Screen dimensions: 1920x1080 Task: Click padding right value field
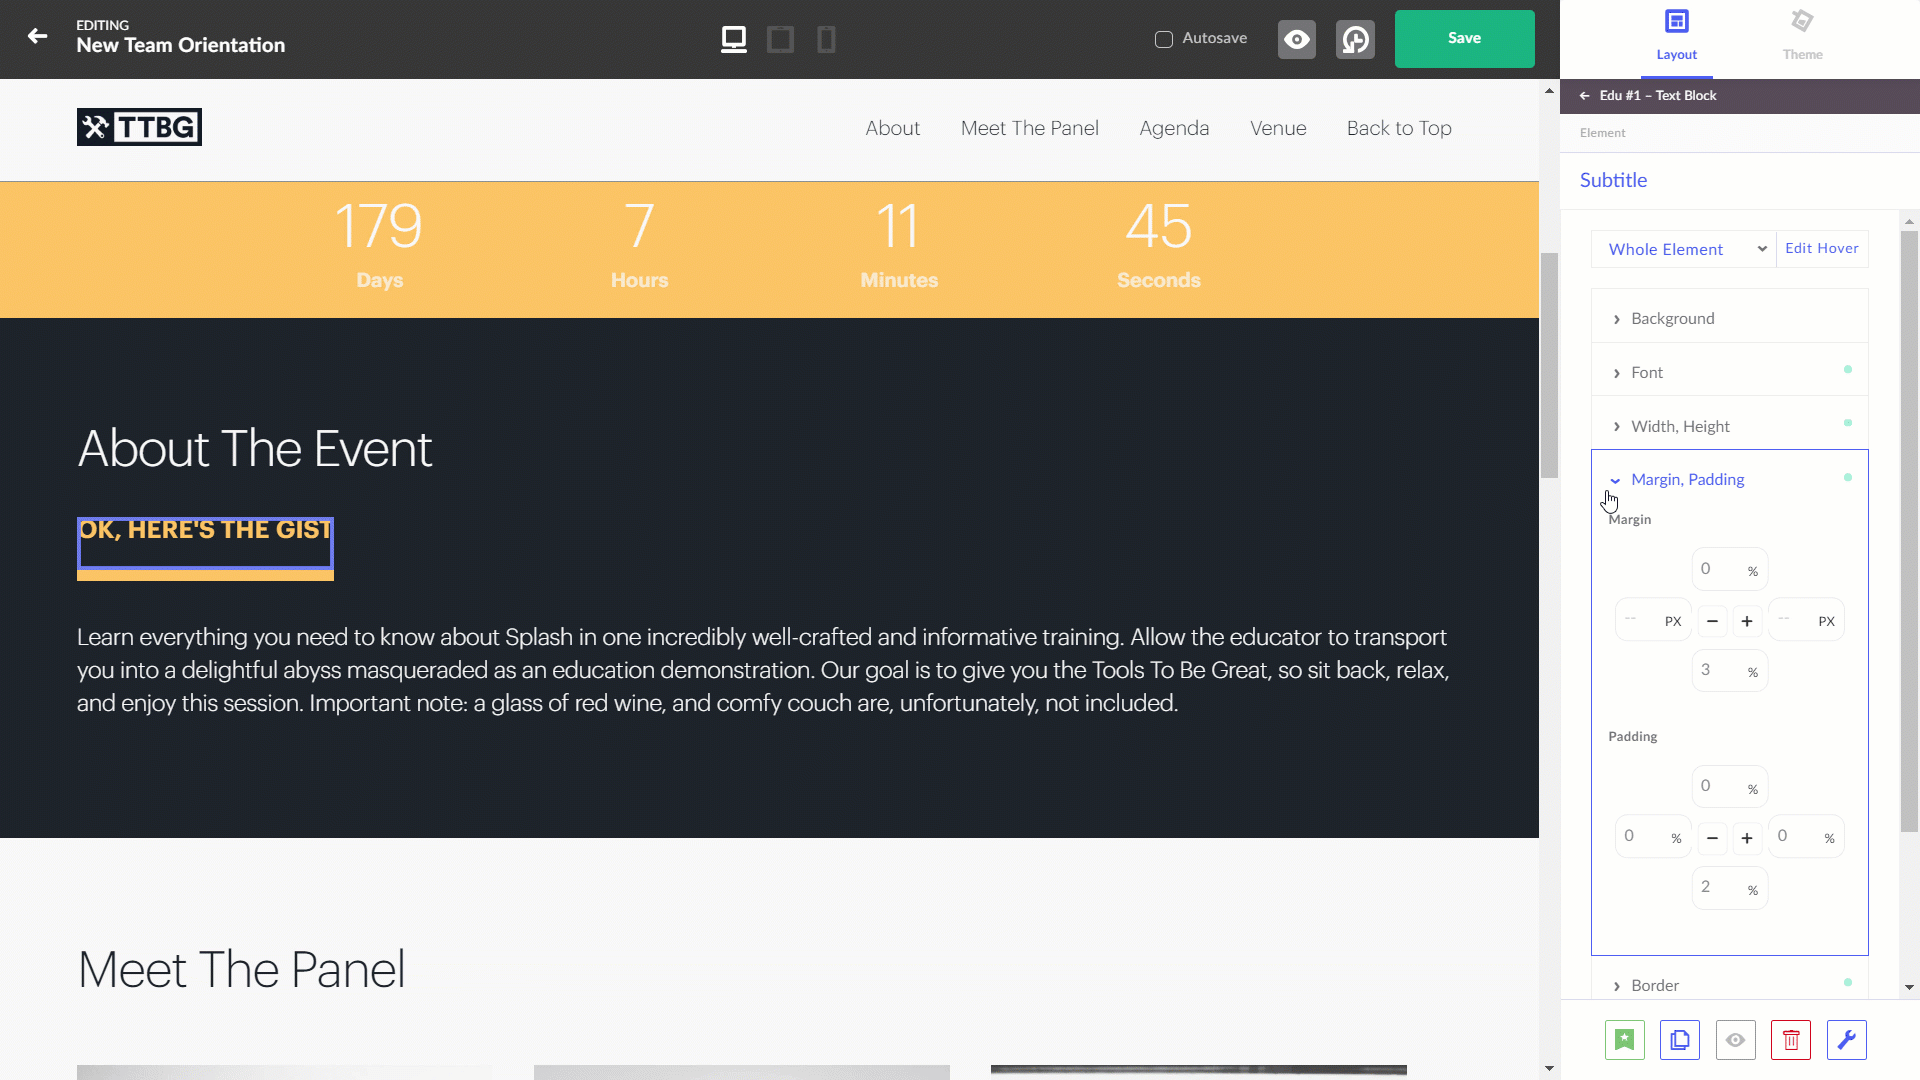(1807, 837)
